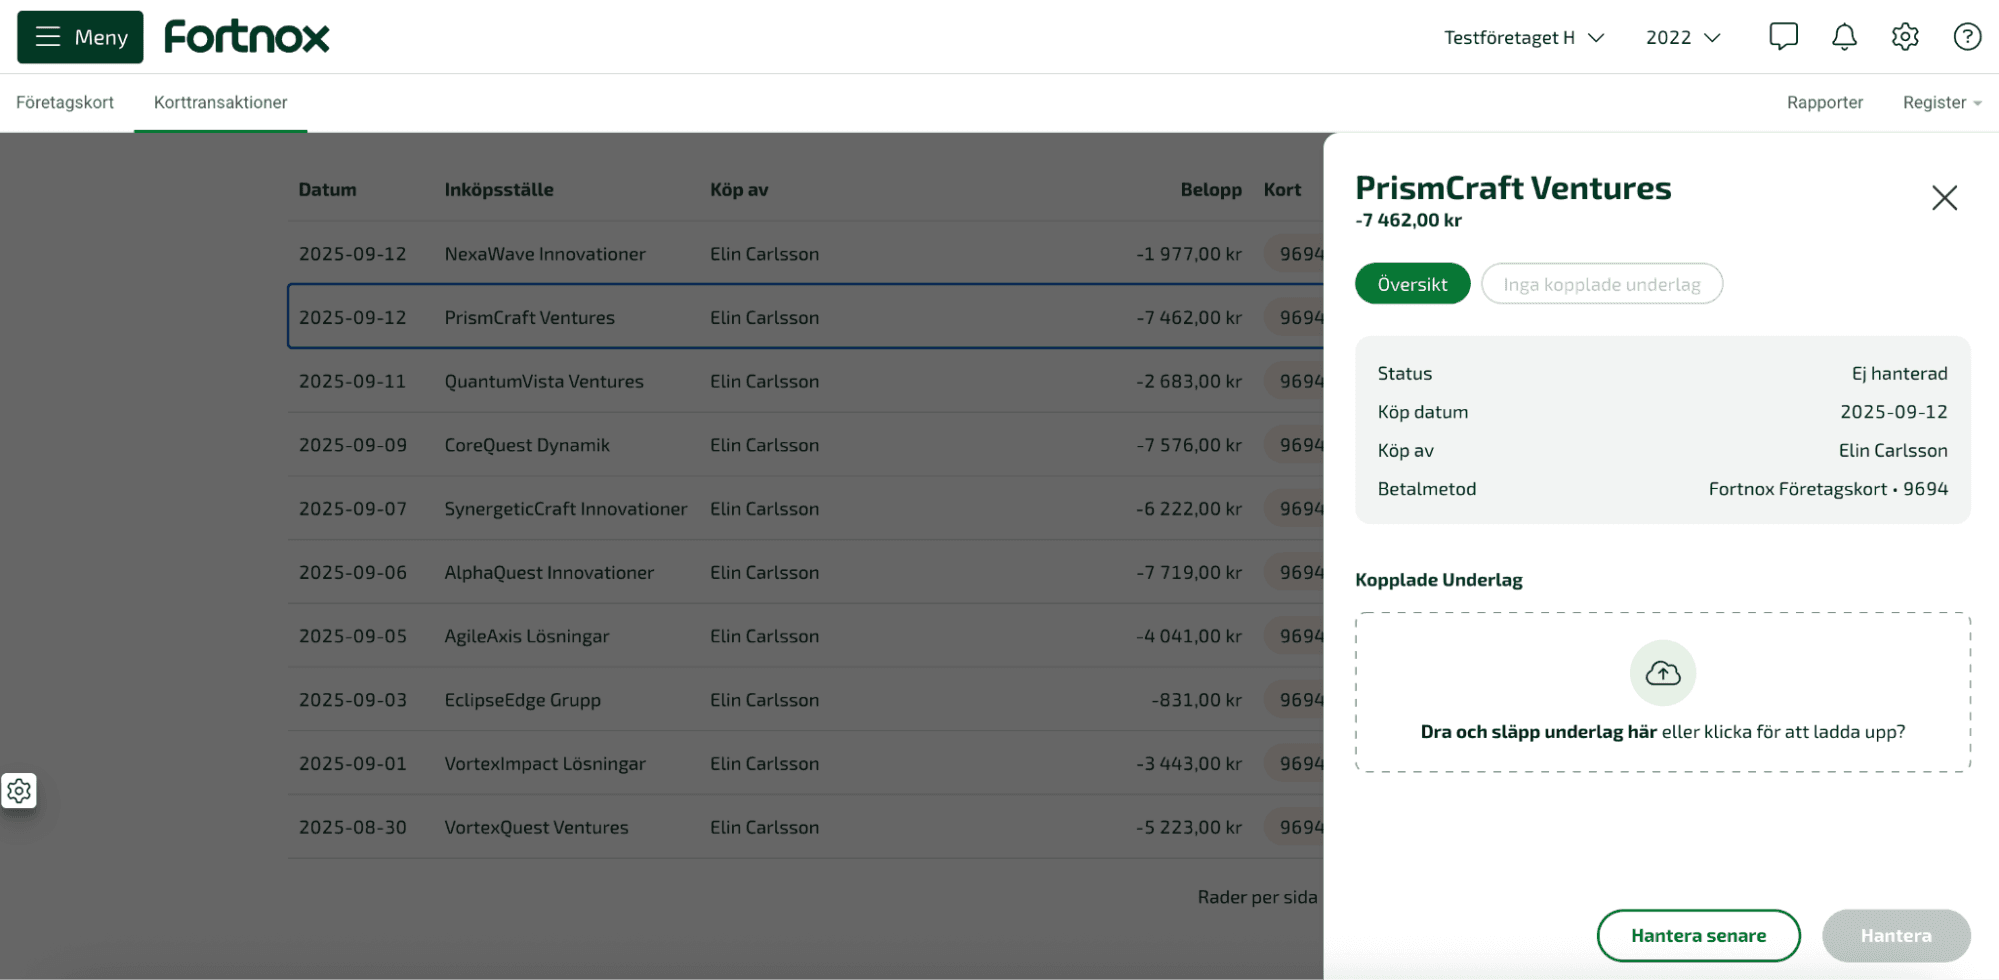Click the floating gear icon at left edge
The image size is (1999, 980).
click(19, 791)
